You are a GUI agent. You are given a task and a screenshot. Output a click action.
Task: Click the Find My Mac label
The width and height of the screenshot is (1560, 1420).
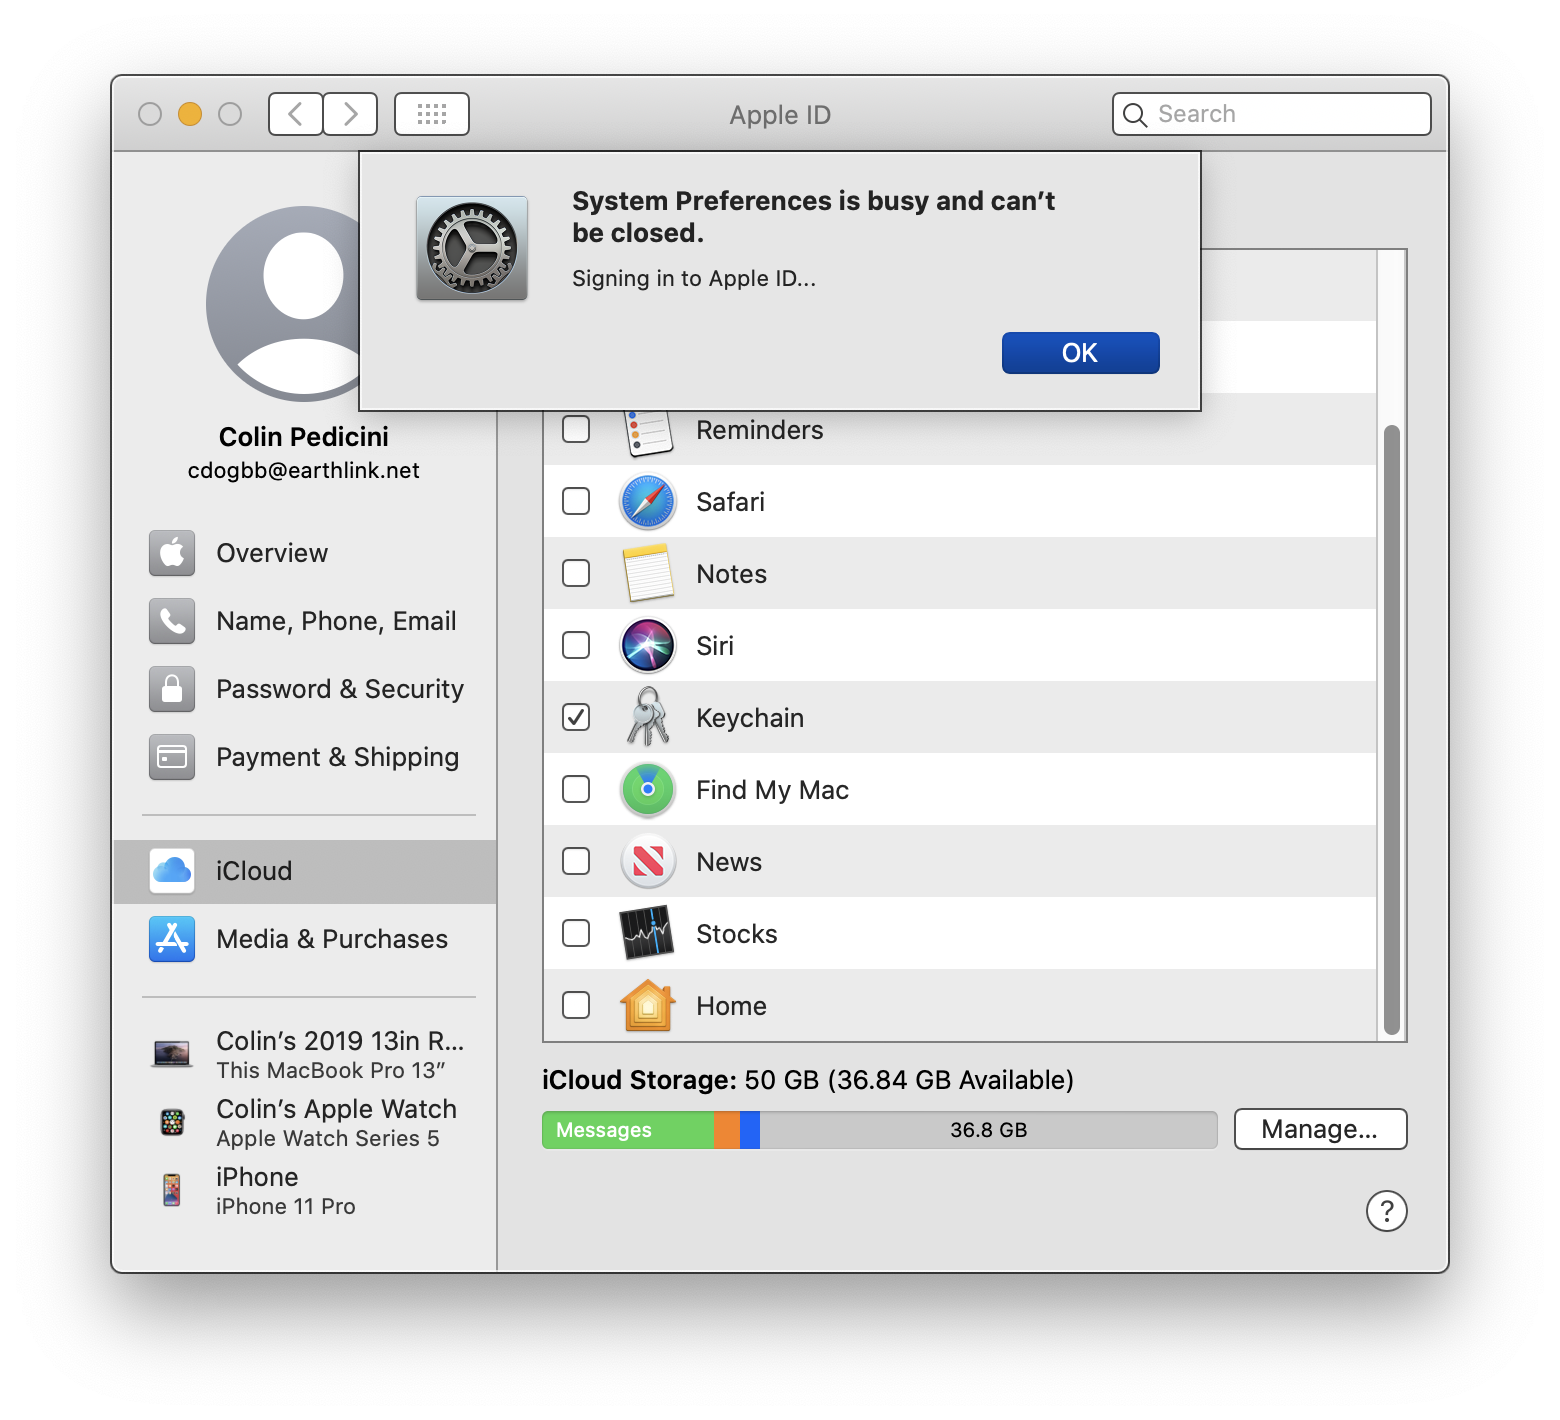coord(772,790)
